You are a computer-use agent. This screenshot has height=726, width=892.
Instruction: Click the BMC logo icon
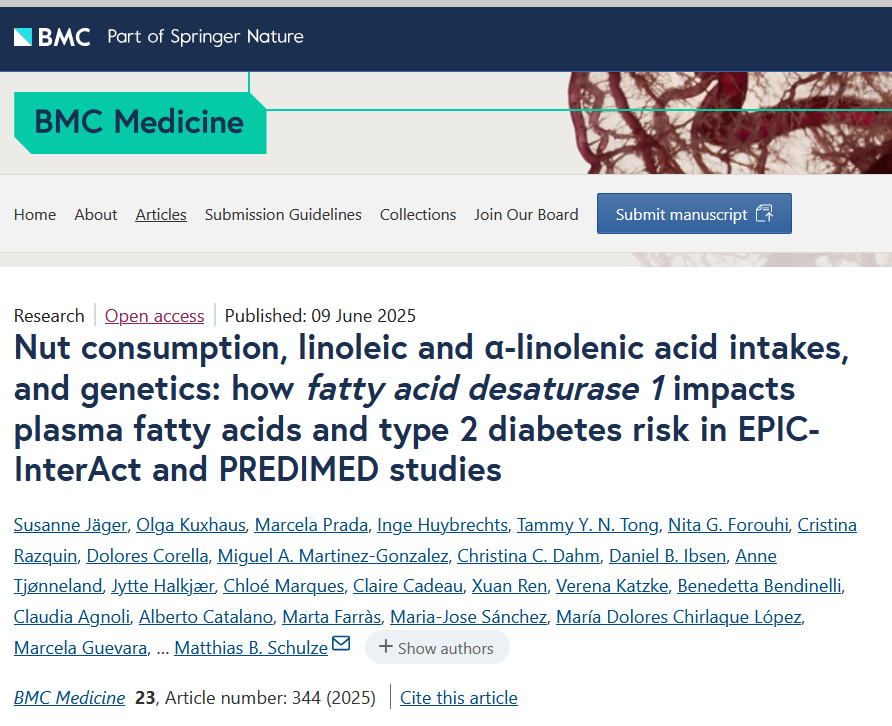tap(23, 37)
